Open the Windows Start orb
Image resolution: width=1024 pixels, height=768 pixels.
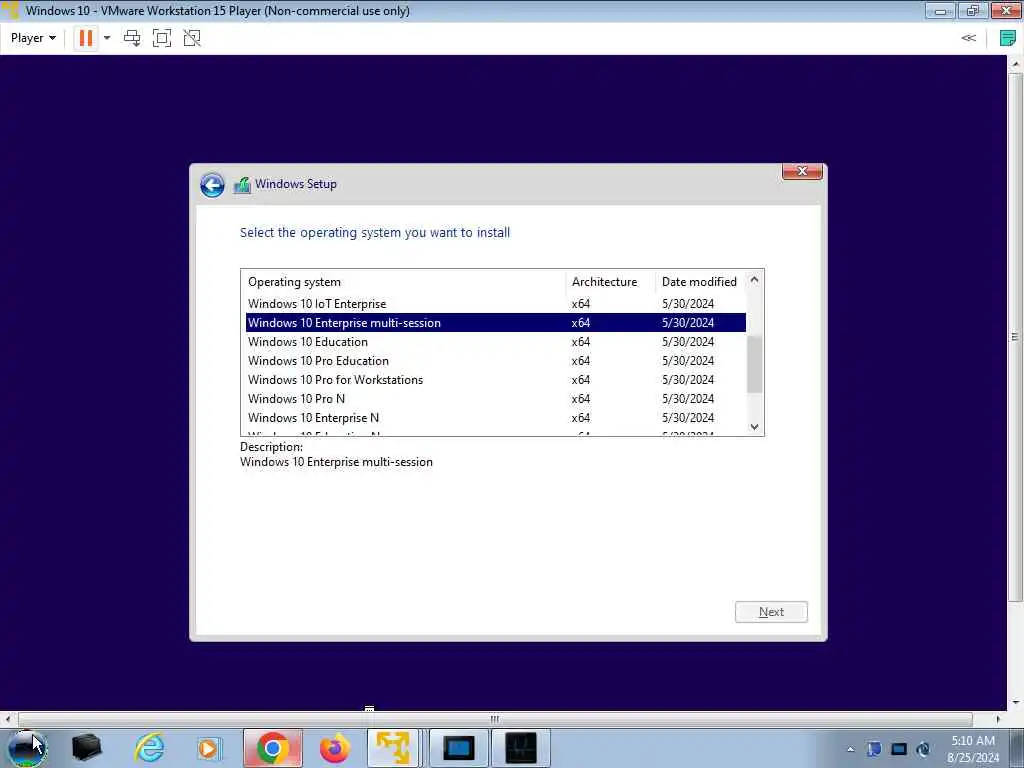tap(27, 748)
